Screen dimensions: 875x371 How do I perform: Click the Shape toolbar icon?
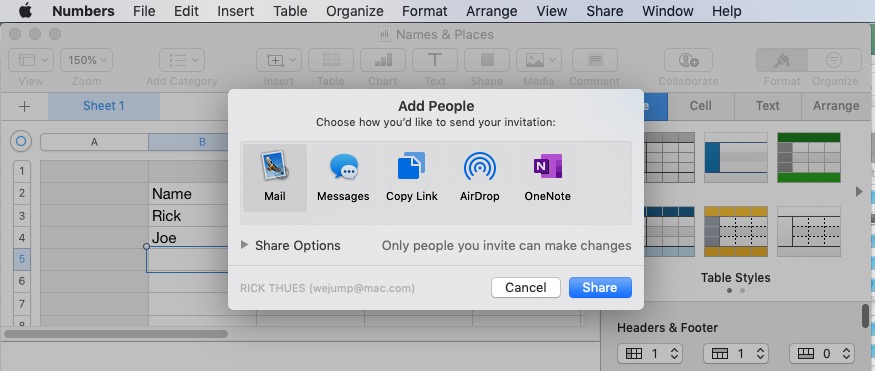tap(487, 60)
